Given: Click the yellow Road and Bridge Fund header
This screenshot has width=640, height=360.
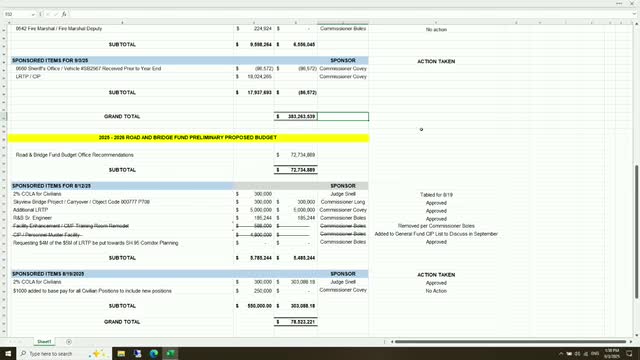Looking at the screenshot, I should point(188,138).
